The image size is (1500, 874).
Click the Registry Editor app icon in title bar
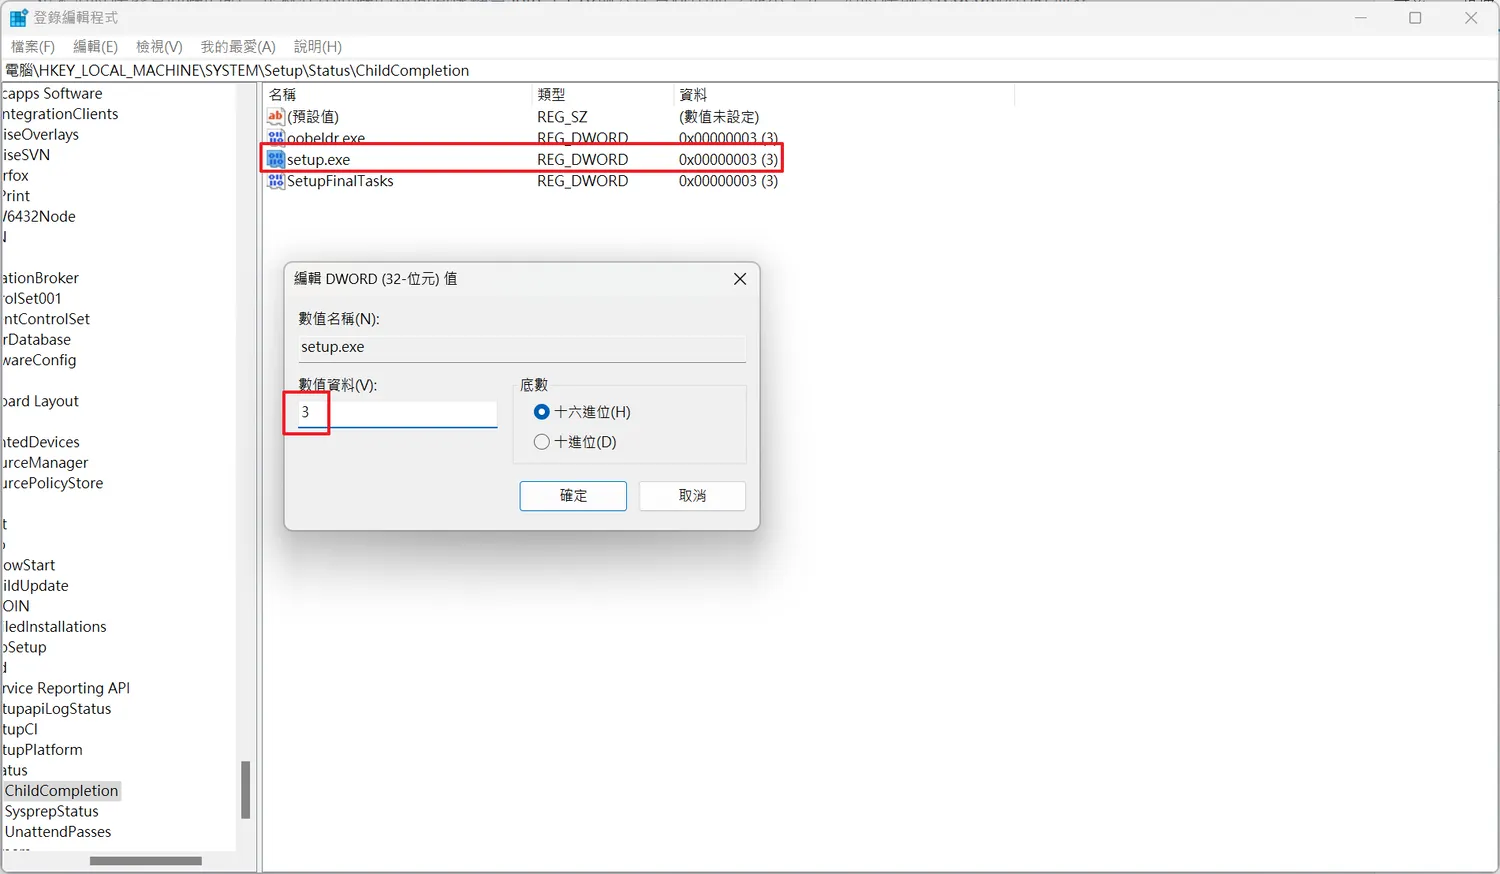coord(18,18)
